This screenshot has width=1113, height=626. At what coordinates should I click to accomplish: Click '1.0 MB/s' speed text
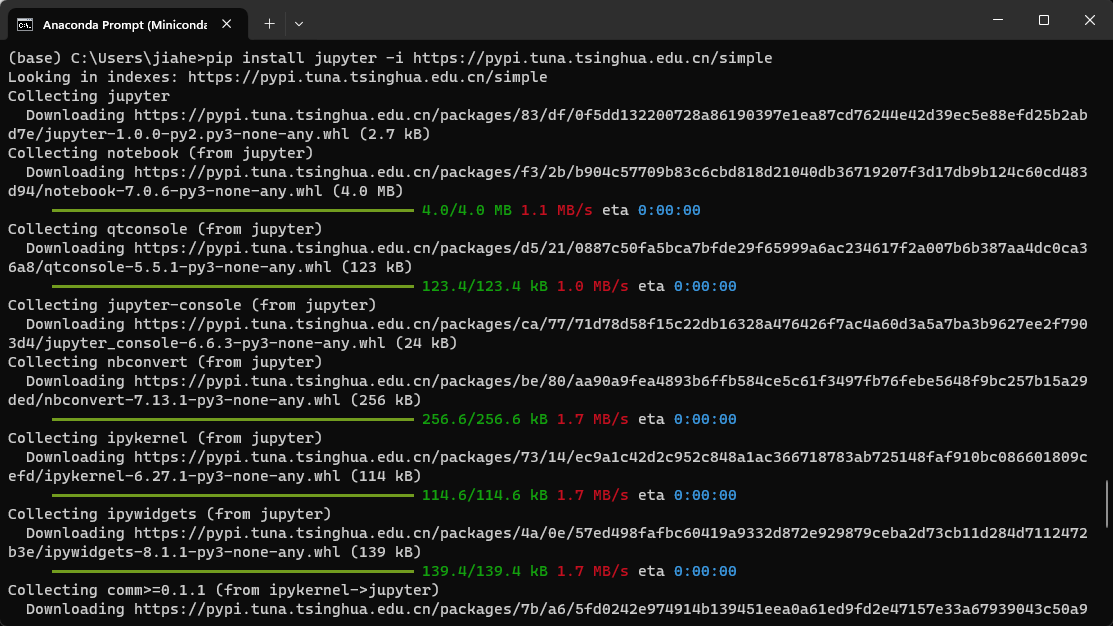pyautogui.click(x=593, y=286)
